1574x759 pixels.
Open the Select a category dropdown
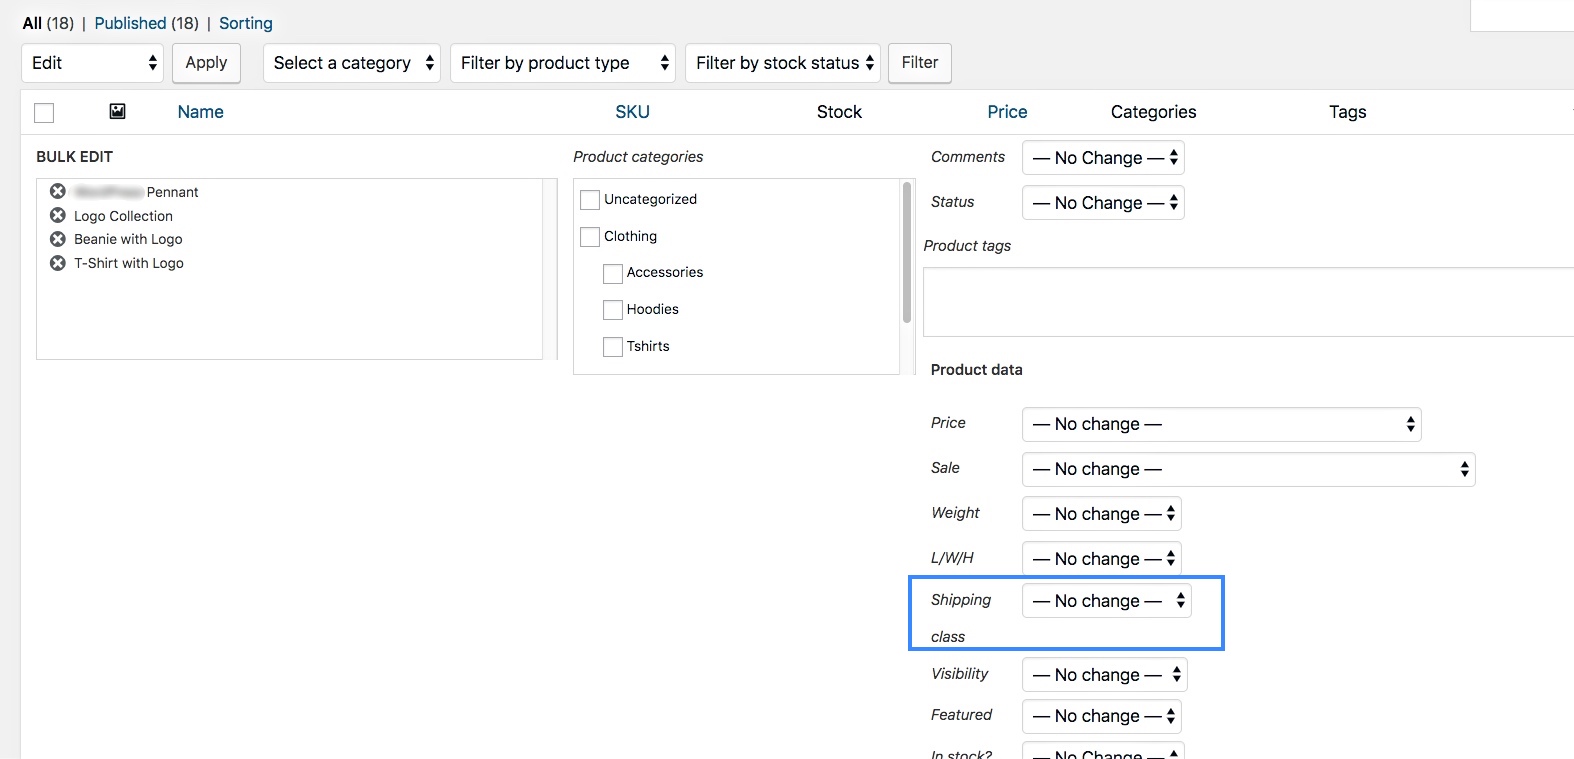coord(352,63)
